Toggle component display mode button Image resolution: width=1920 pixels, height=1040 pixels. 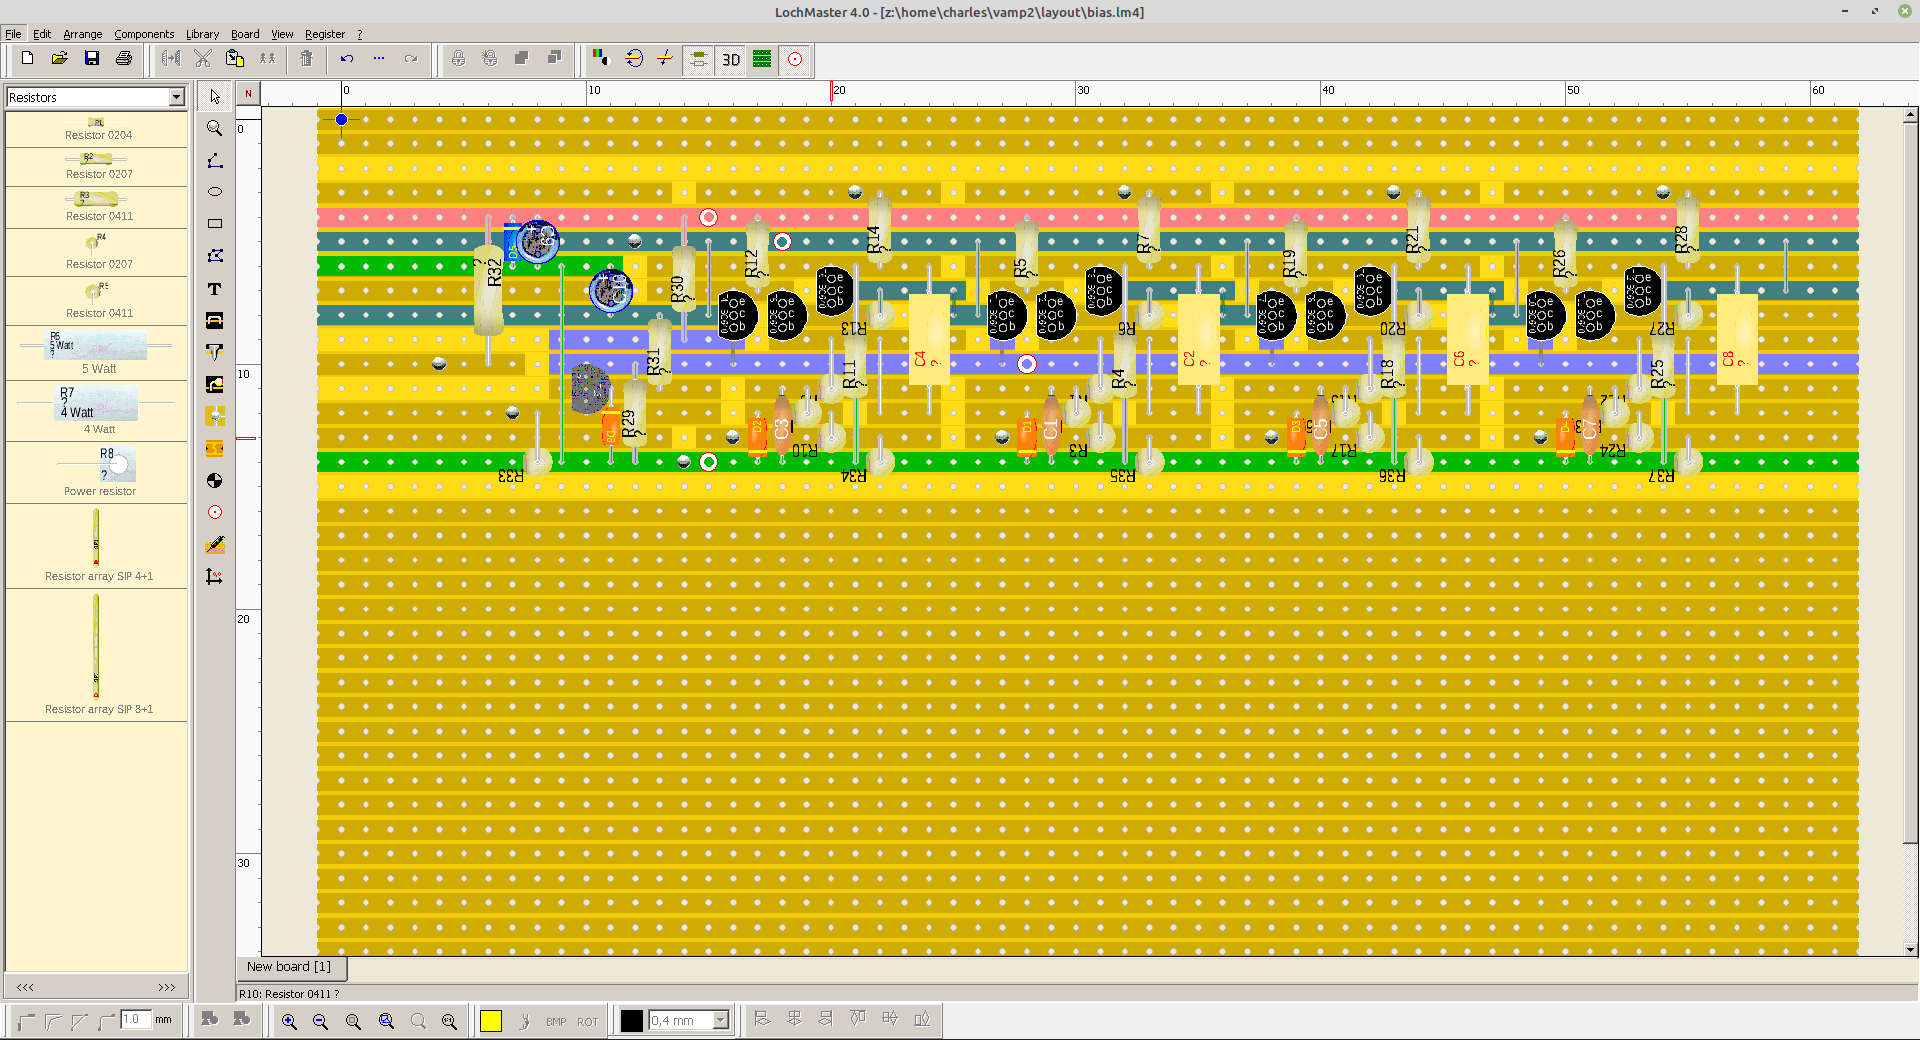point(699,60)
